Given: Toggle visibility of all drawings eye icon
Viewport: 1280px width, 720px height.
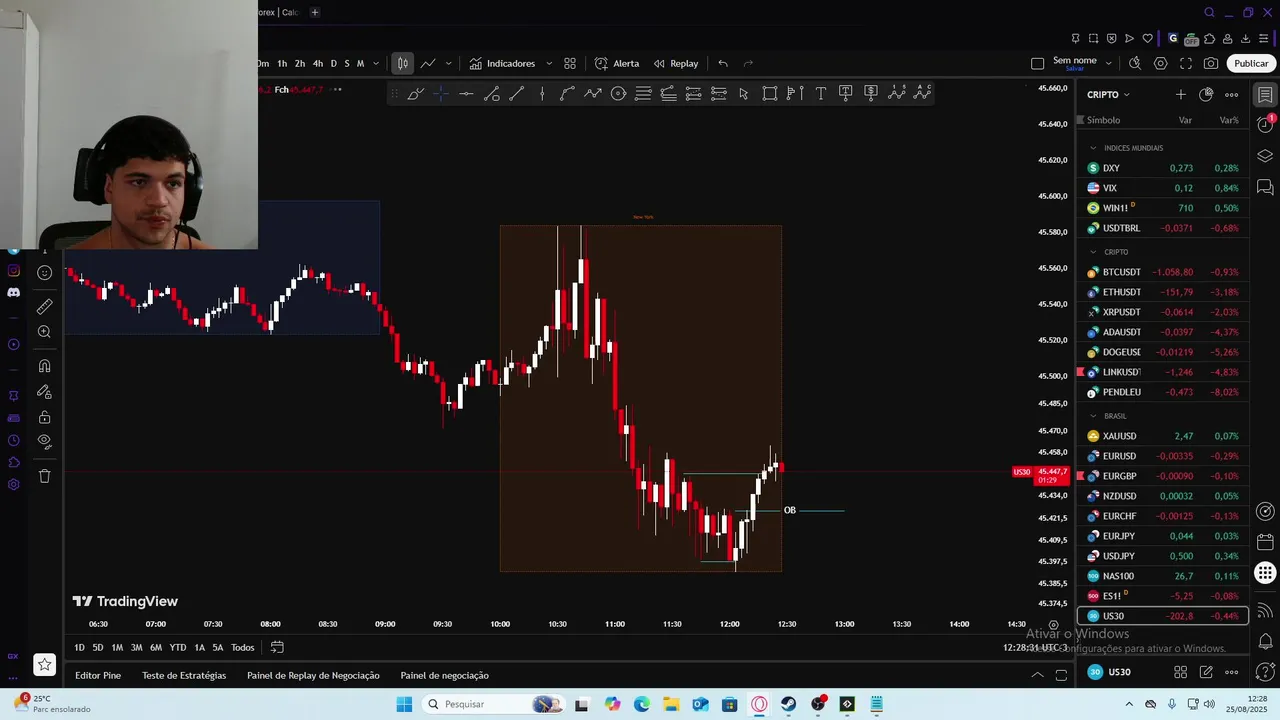Looking at the screenshot, I should coord(44,441).
